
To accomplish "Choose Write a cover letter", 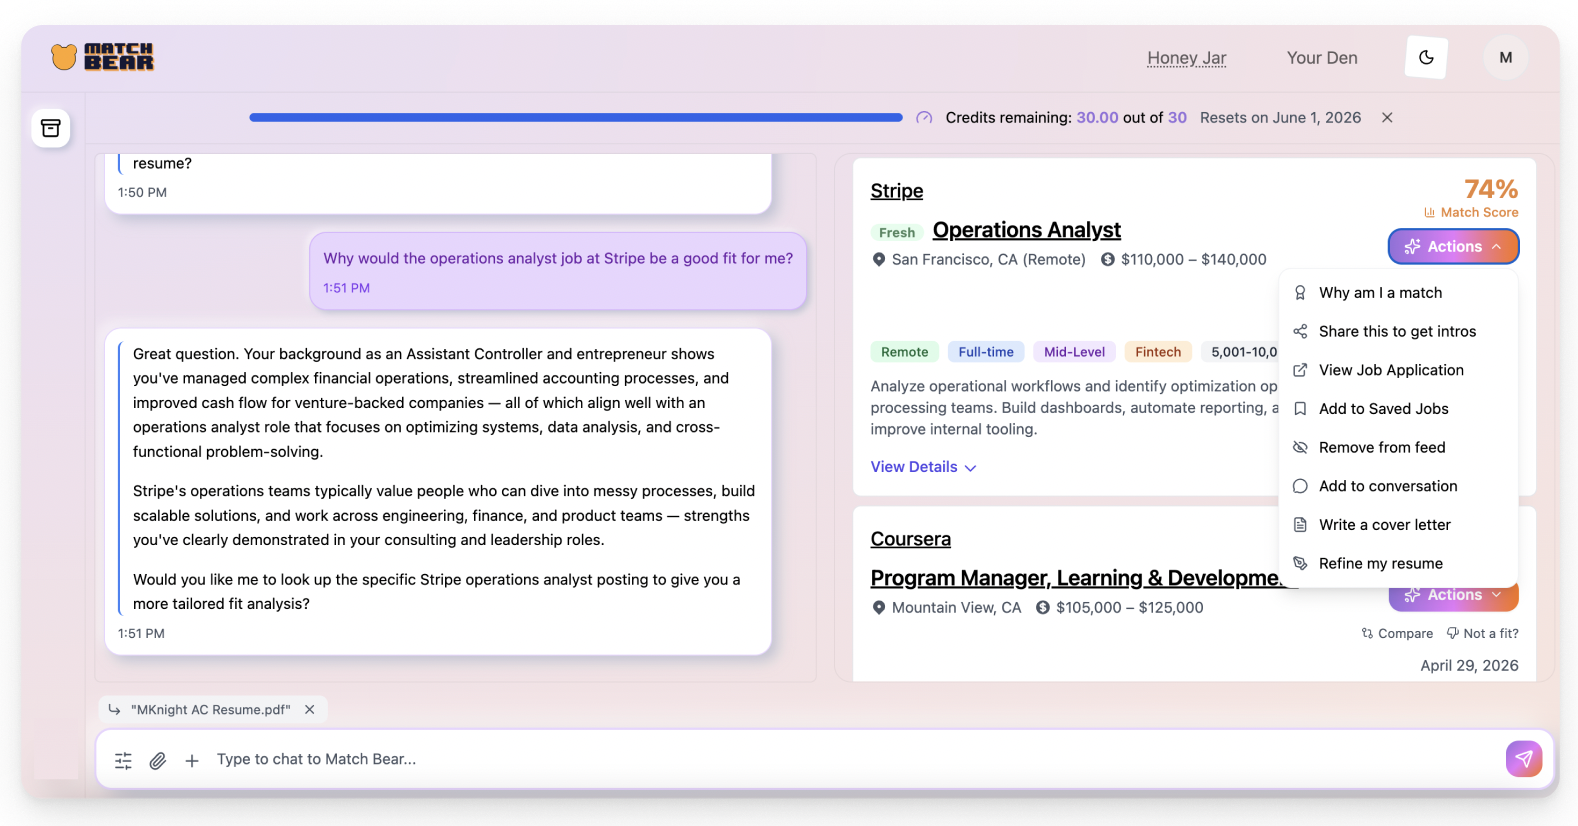I will pyautogui.click(x=1398, y=525).
